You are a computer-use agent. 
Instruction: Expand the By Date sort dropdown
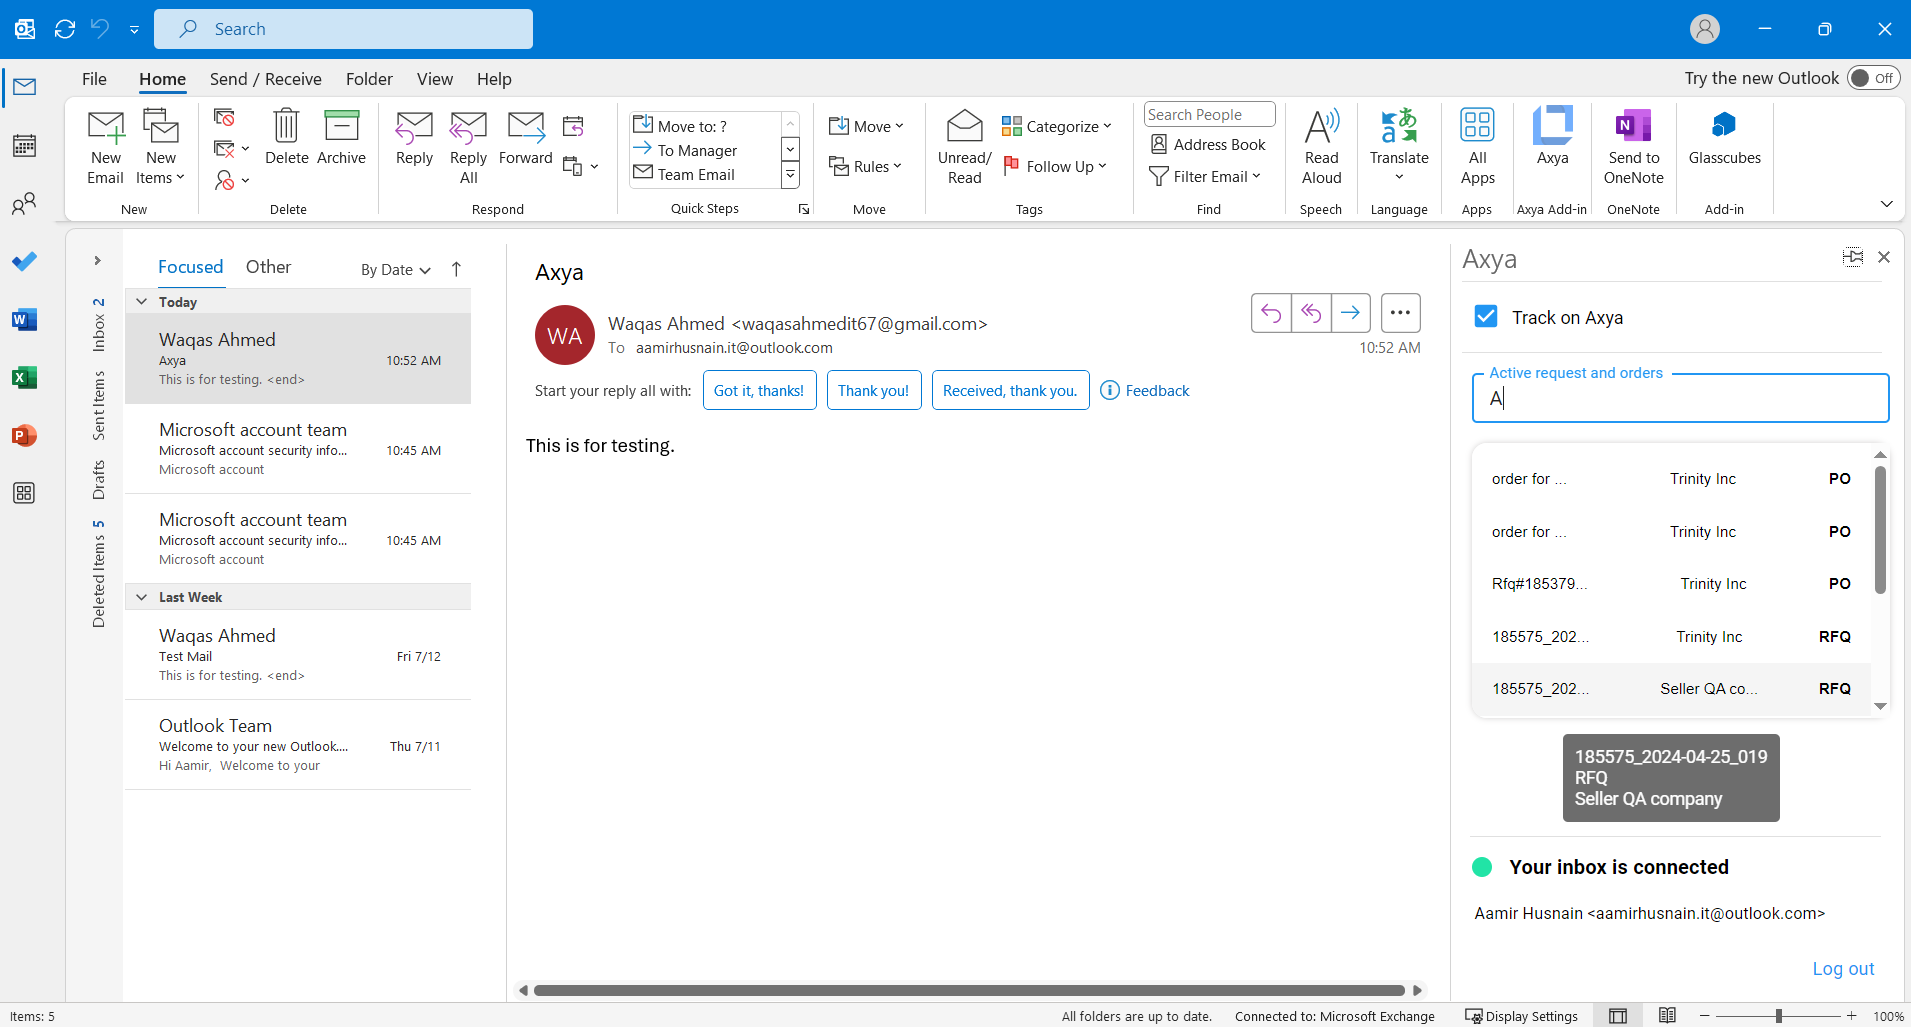pyautogui.click(x=394, y=269)
